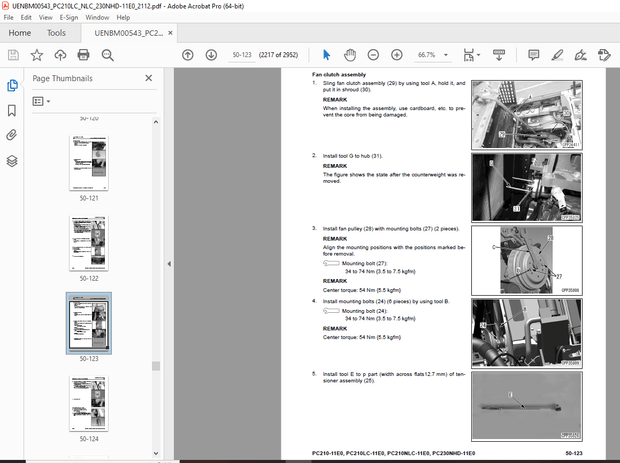Click thumbnails scrollbar down arrow
Viewport: 620px width, 463px height.
point(156,453)
